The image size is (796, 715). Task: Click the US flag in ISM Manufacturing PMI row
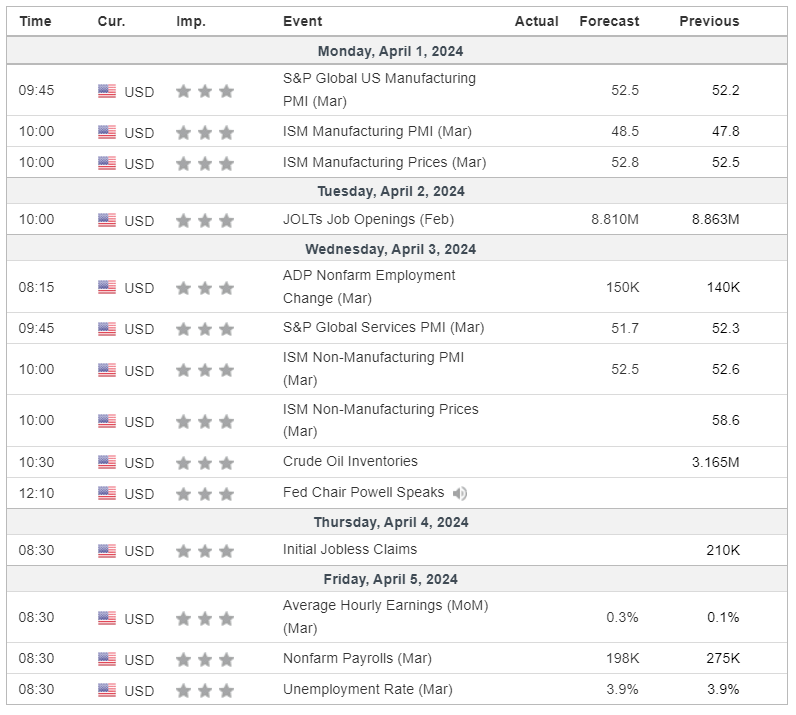[x=107, y=132]
